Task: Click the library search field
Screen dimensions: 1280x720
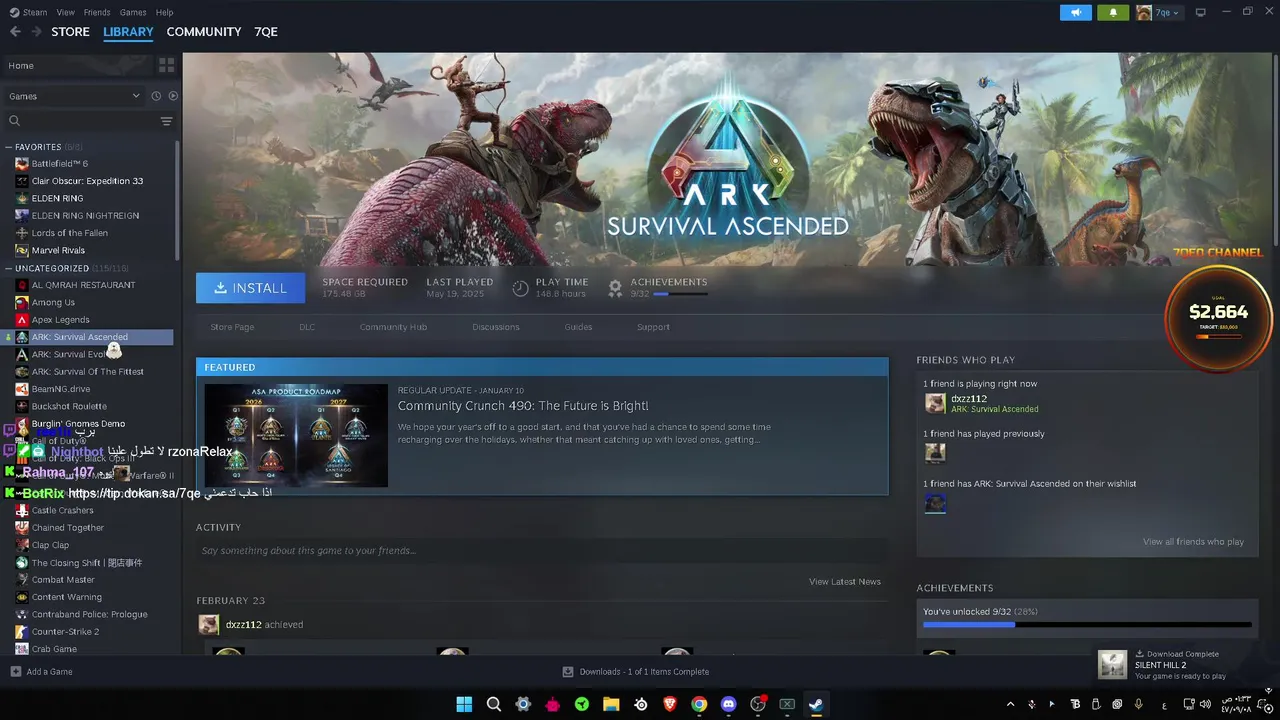Action: click(80, 121)
